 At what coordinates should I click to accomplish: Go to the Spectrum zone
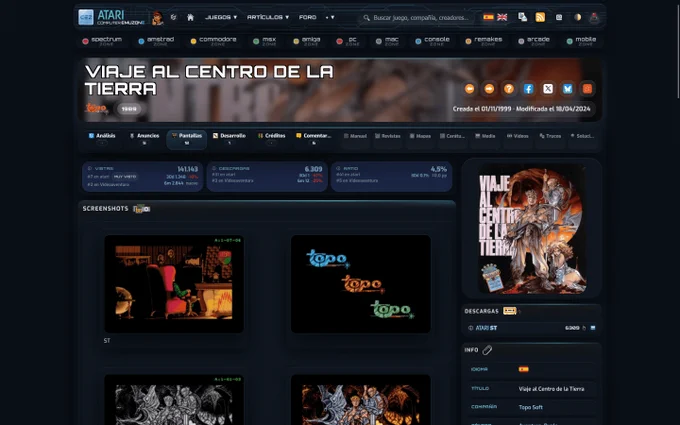coord(102,41)
